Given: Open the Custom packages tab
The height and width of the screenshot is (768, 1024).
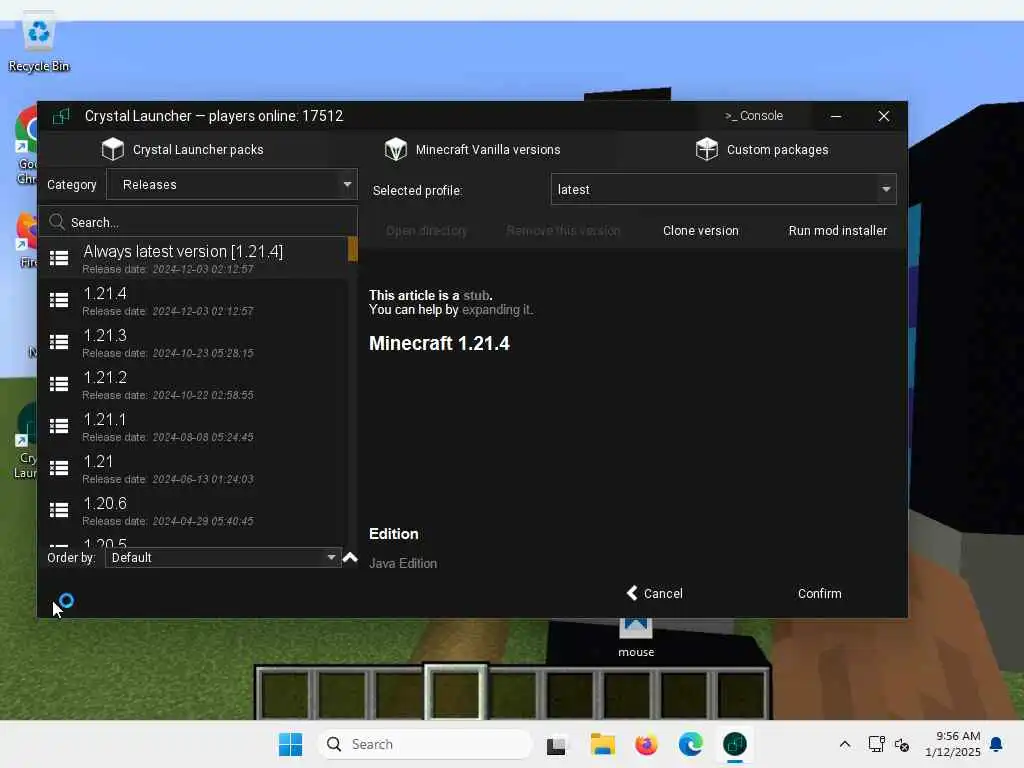Looking at the screenshot, I should point(761,150).
